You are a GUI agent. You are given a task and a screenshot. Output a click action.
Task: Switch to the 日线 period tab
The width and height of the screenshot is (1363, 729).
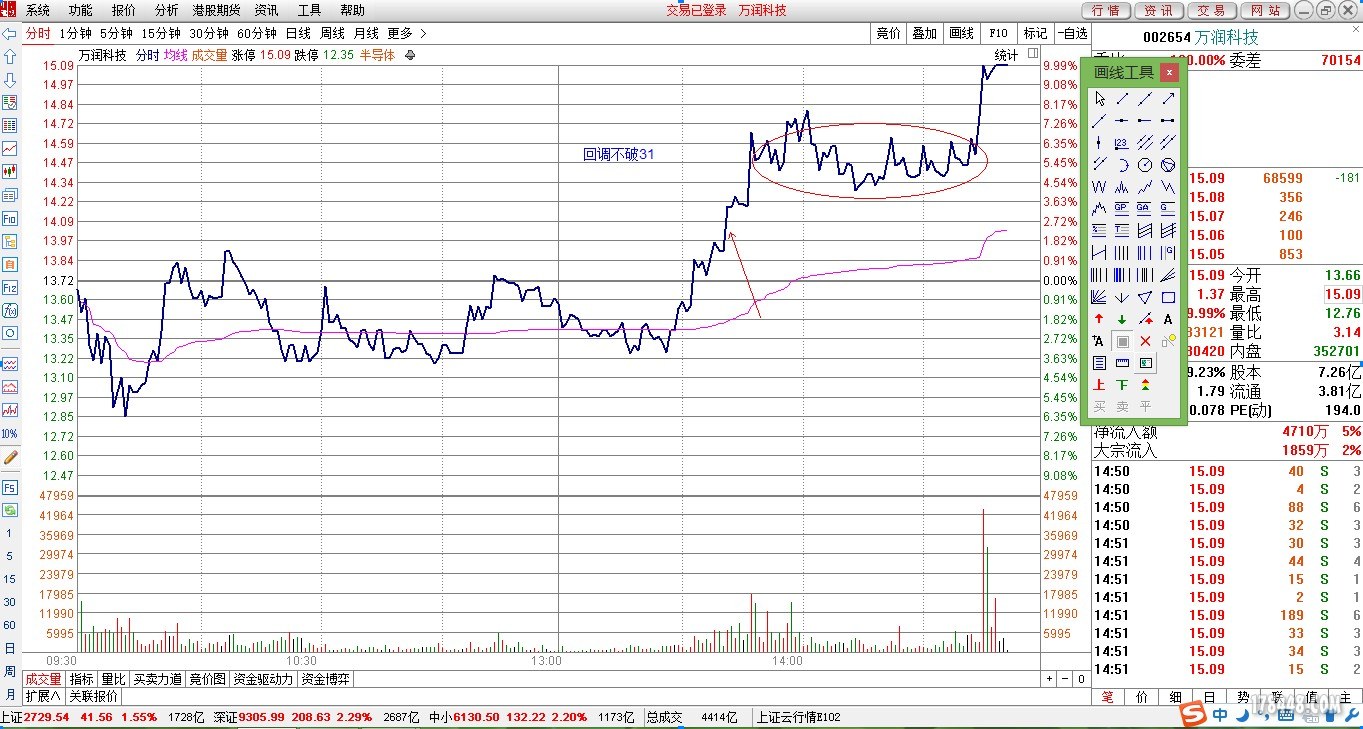click(298, 33)
